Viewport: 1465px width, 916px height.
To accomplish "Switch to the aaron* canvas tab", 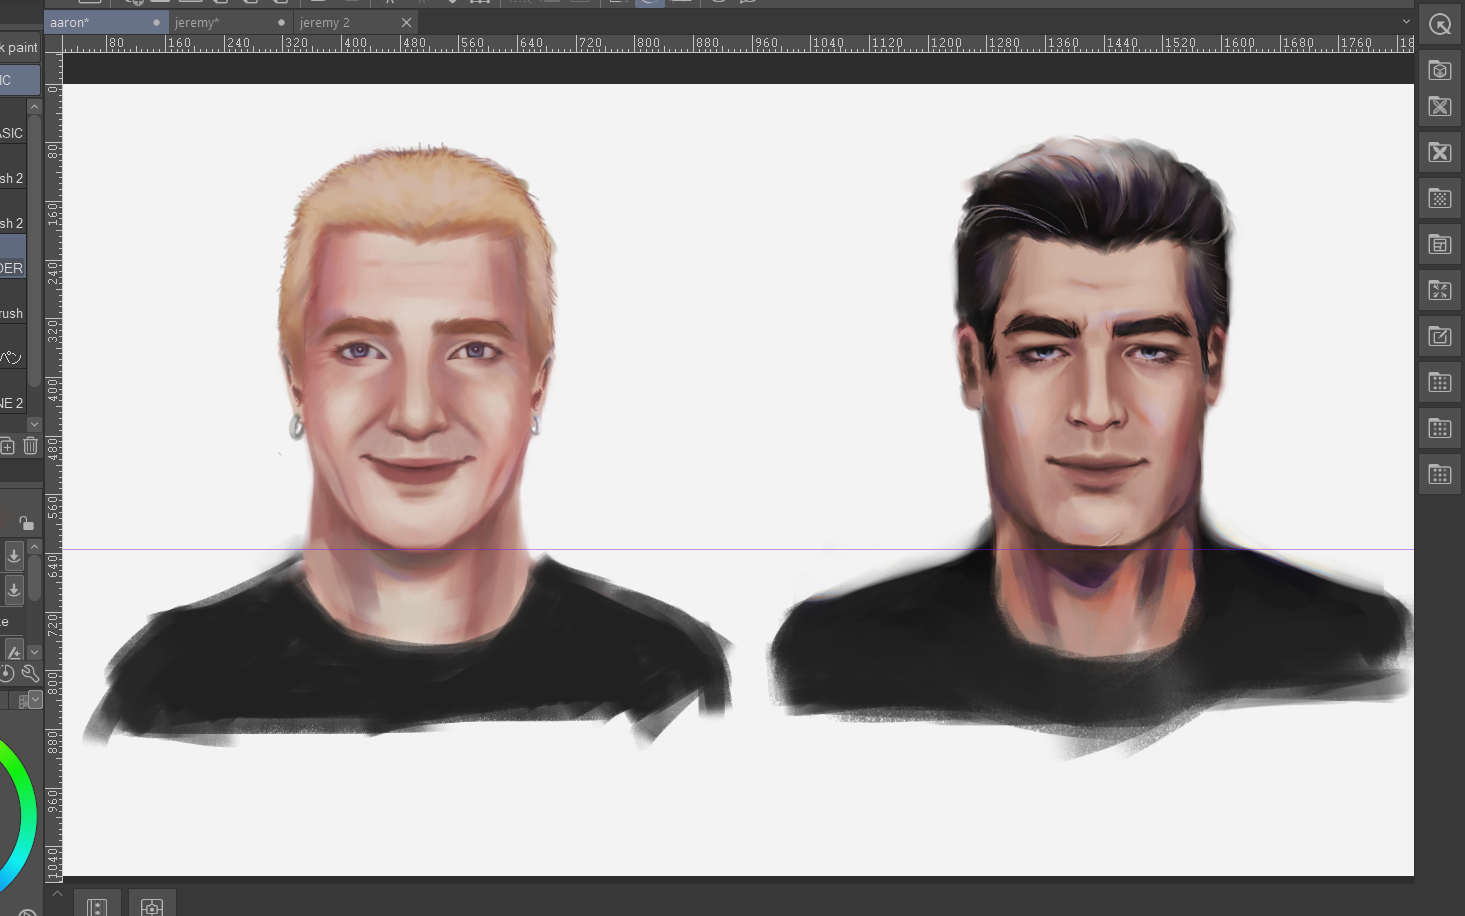I will click(70, 22).
